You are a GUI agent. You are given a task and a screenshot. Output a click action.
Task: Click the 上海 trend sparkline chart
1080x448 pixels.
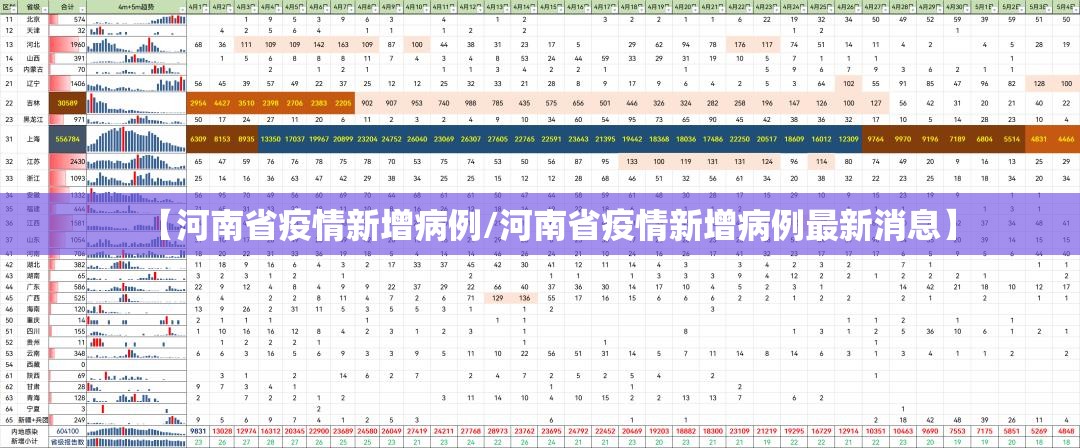136,139
